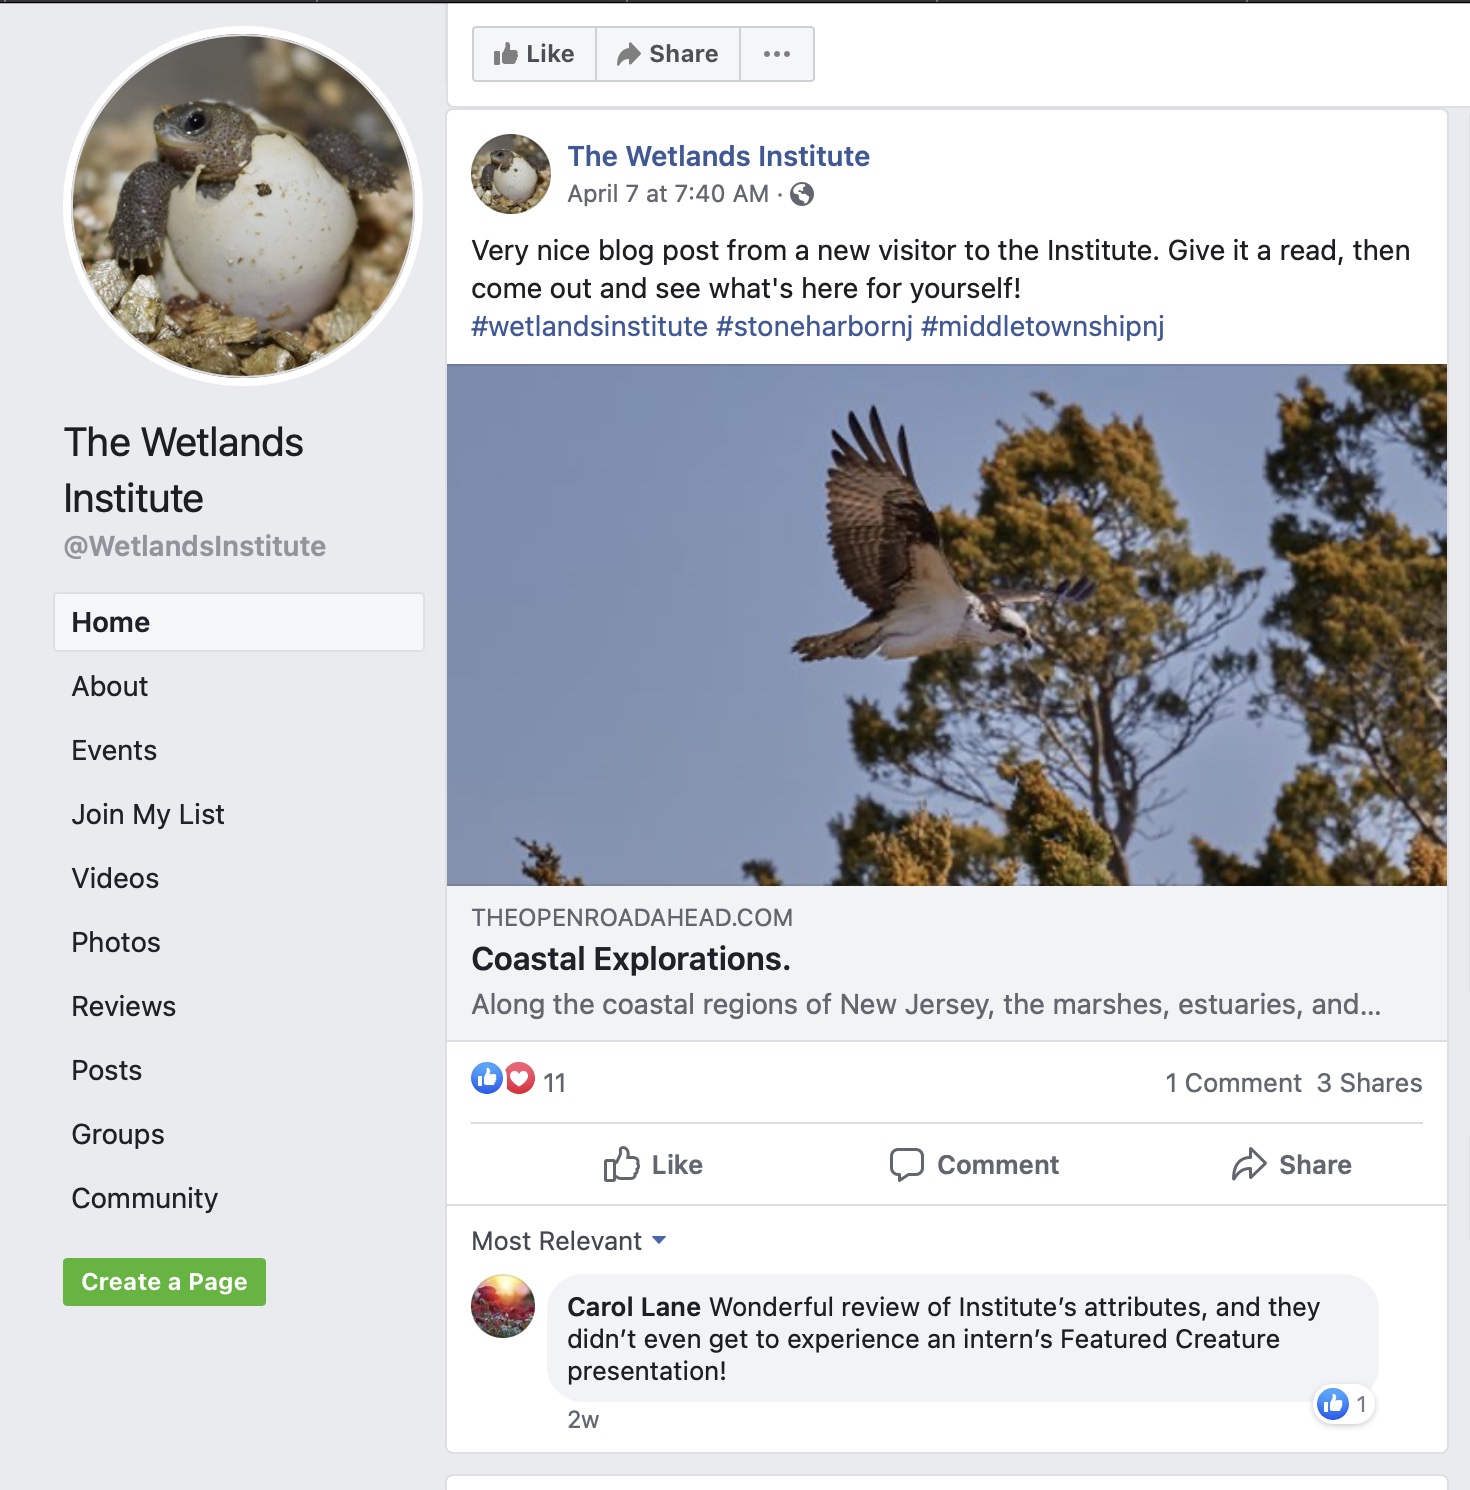Click the like count icon on Carol Lane's comment
Viewport: 1470px width, 1490px height.
point(1333,1404)
